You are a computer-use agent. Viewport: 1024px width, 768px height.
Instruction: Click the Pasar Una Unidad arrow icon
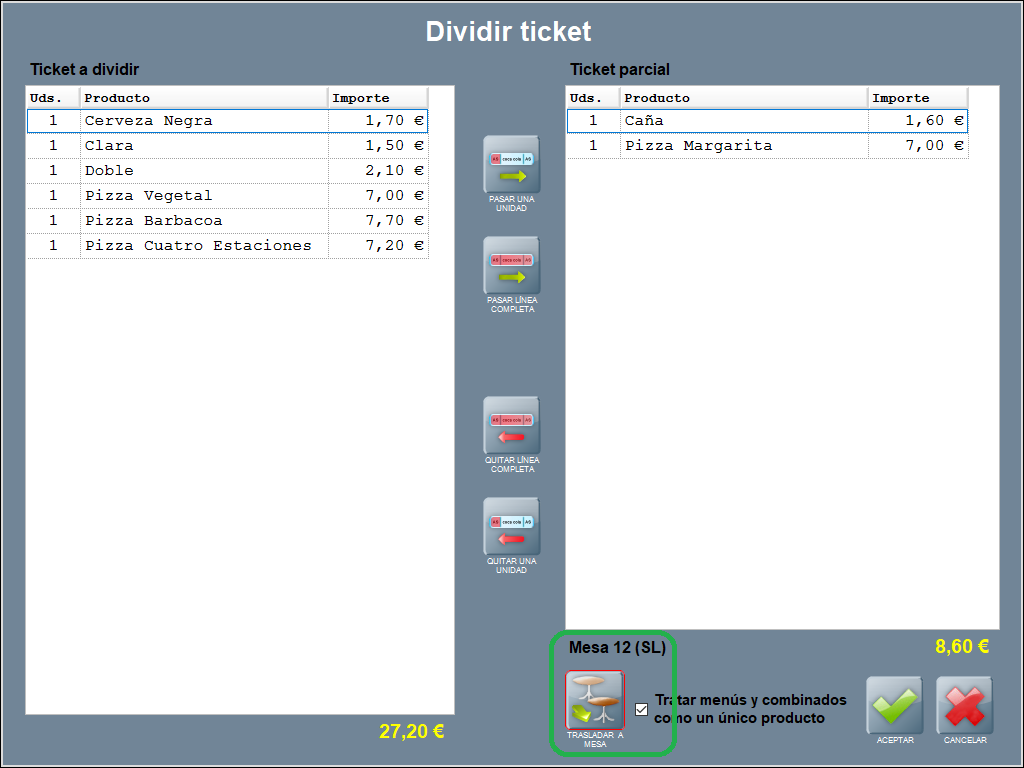click(x=511, y=165)
